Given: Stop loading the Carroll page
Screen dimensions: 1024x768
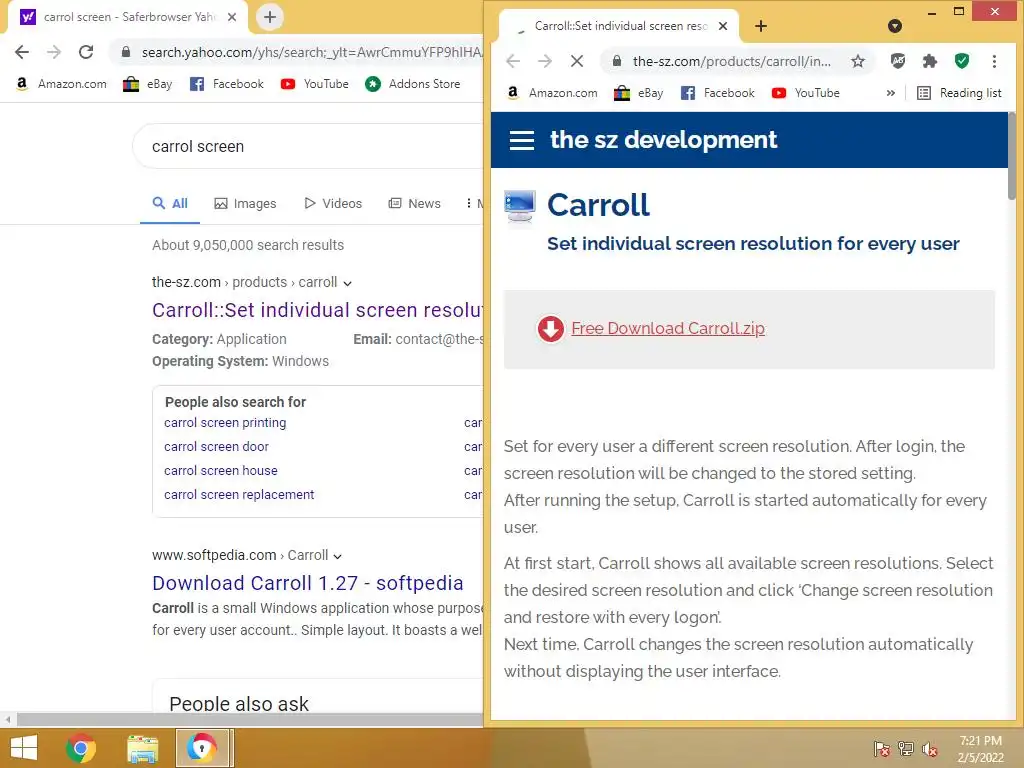Looking at the screenshot, I should tap(577, 61).
